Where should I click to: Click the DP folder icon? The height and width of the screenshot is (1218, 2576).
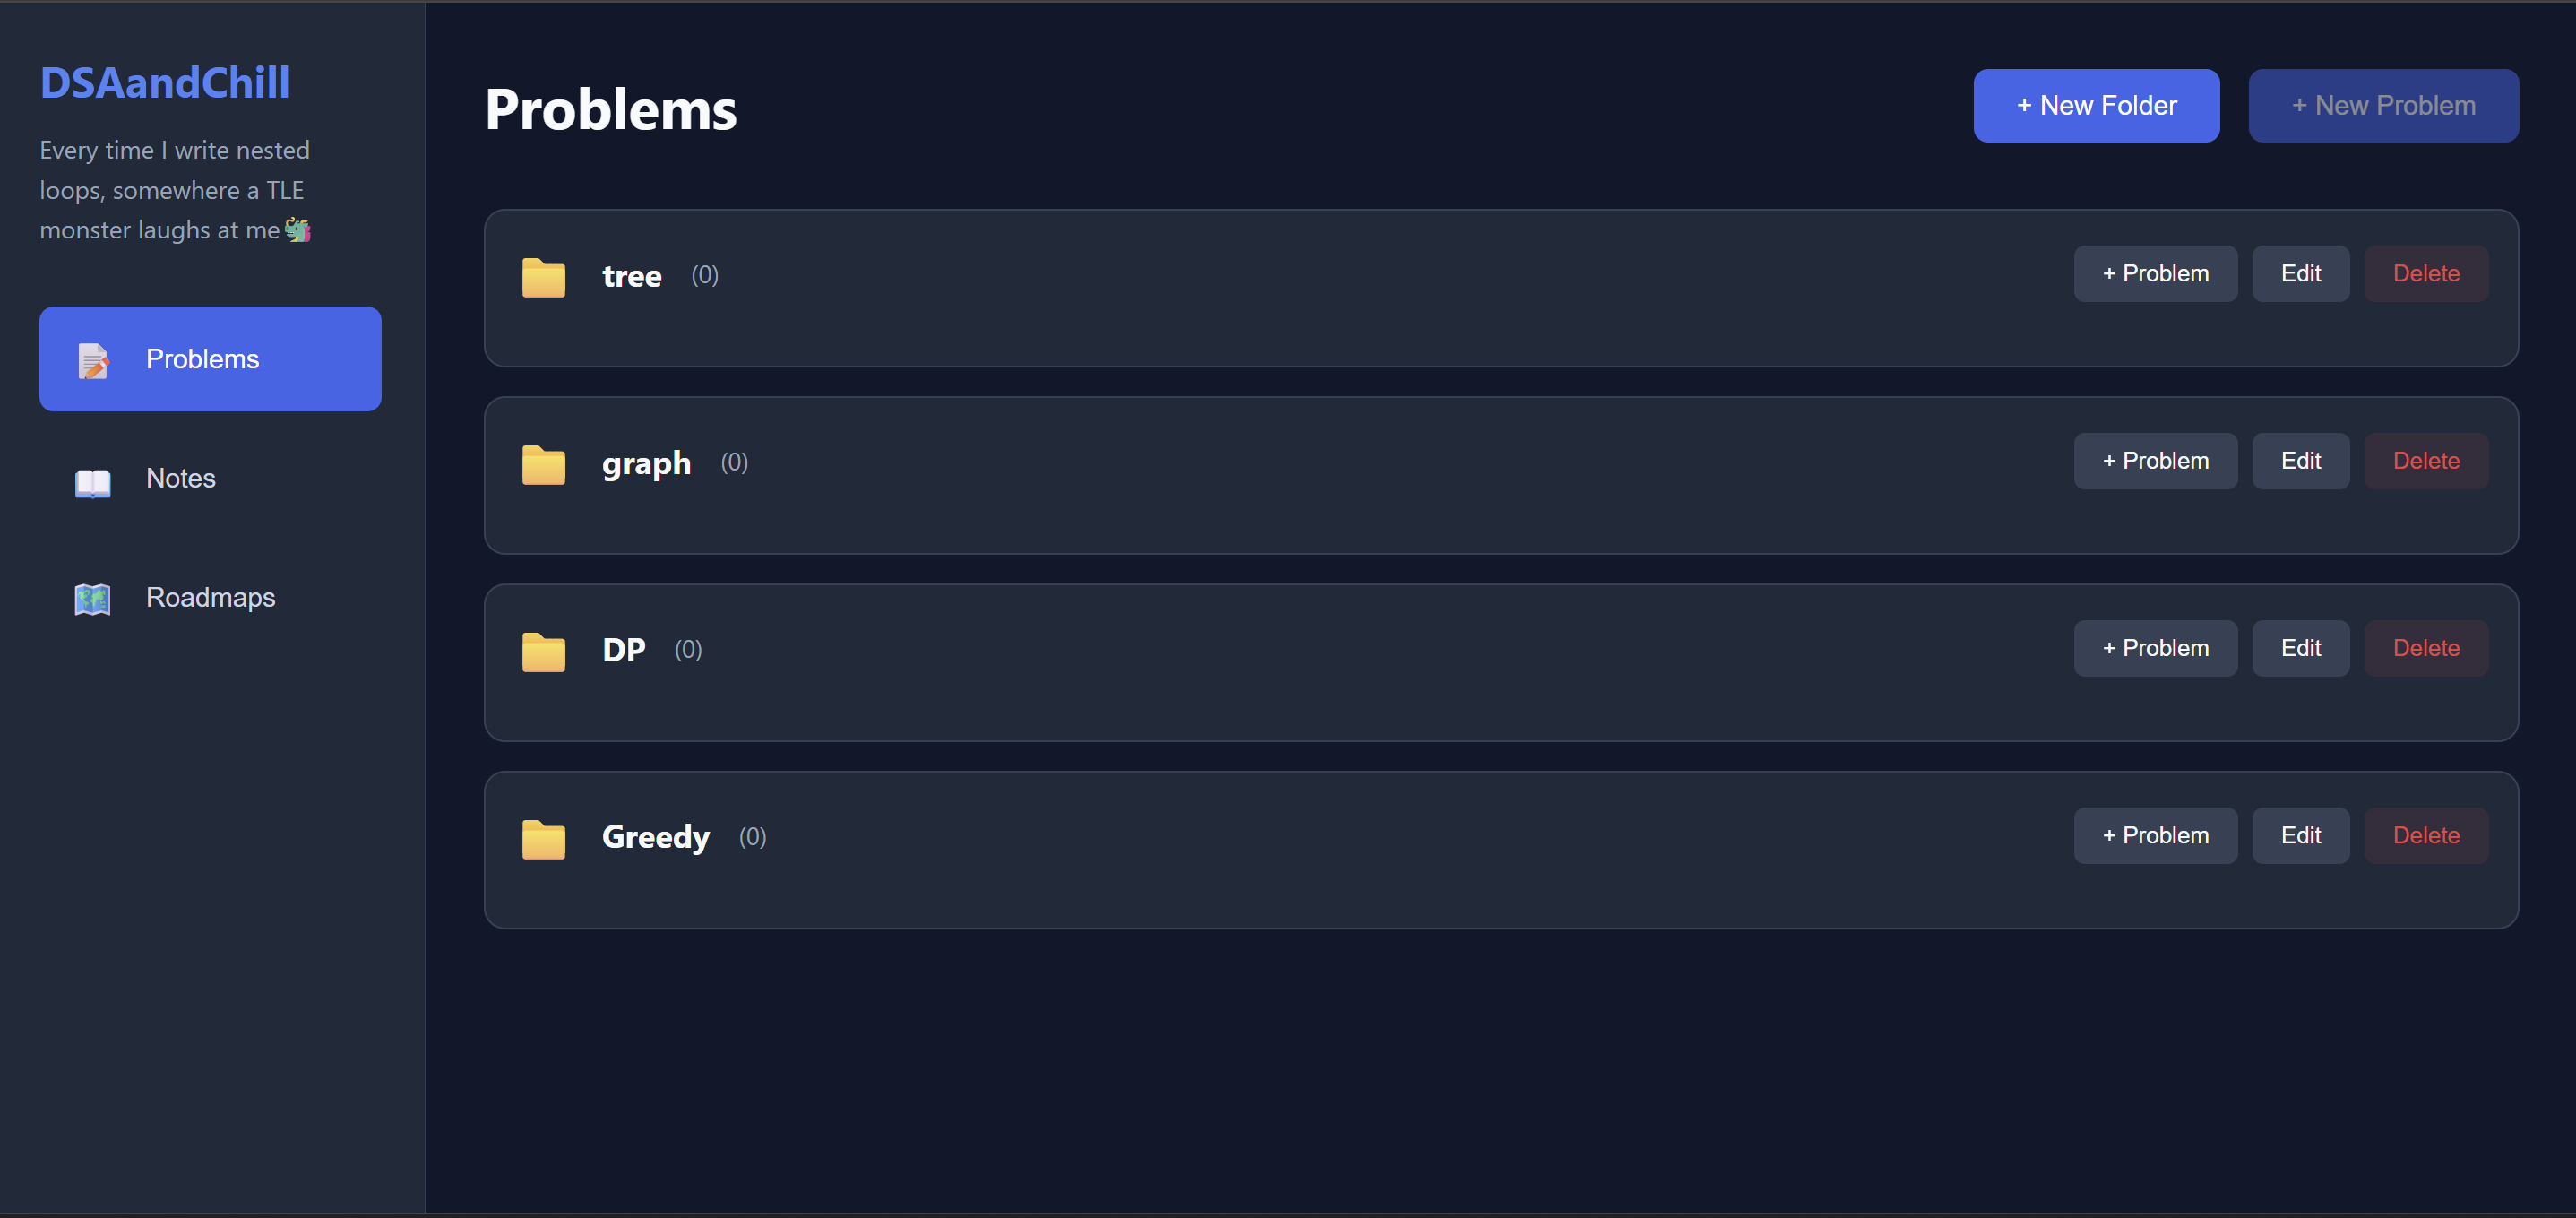543,651
